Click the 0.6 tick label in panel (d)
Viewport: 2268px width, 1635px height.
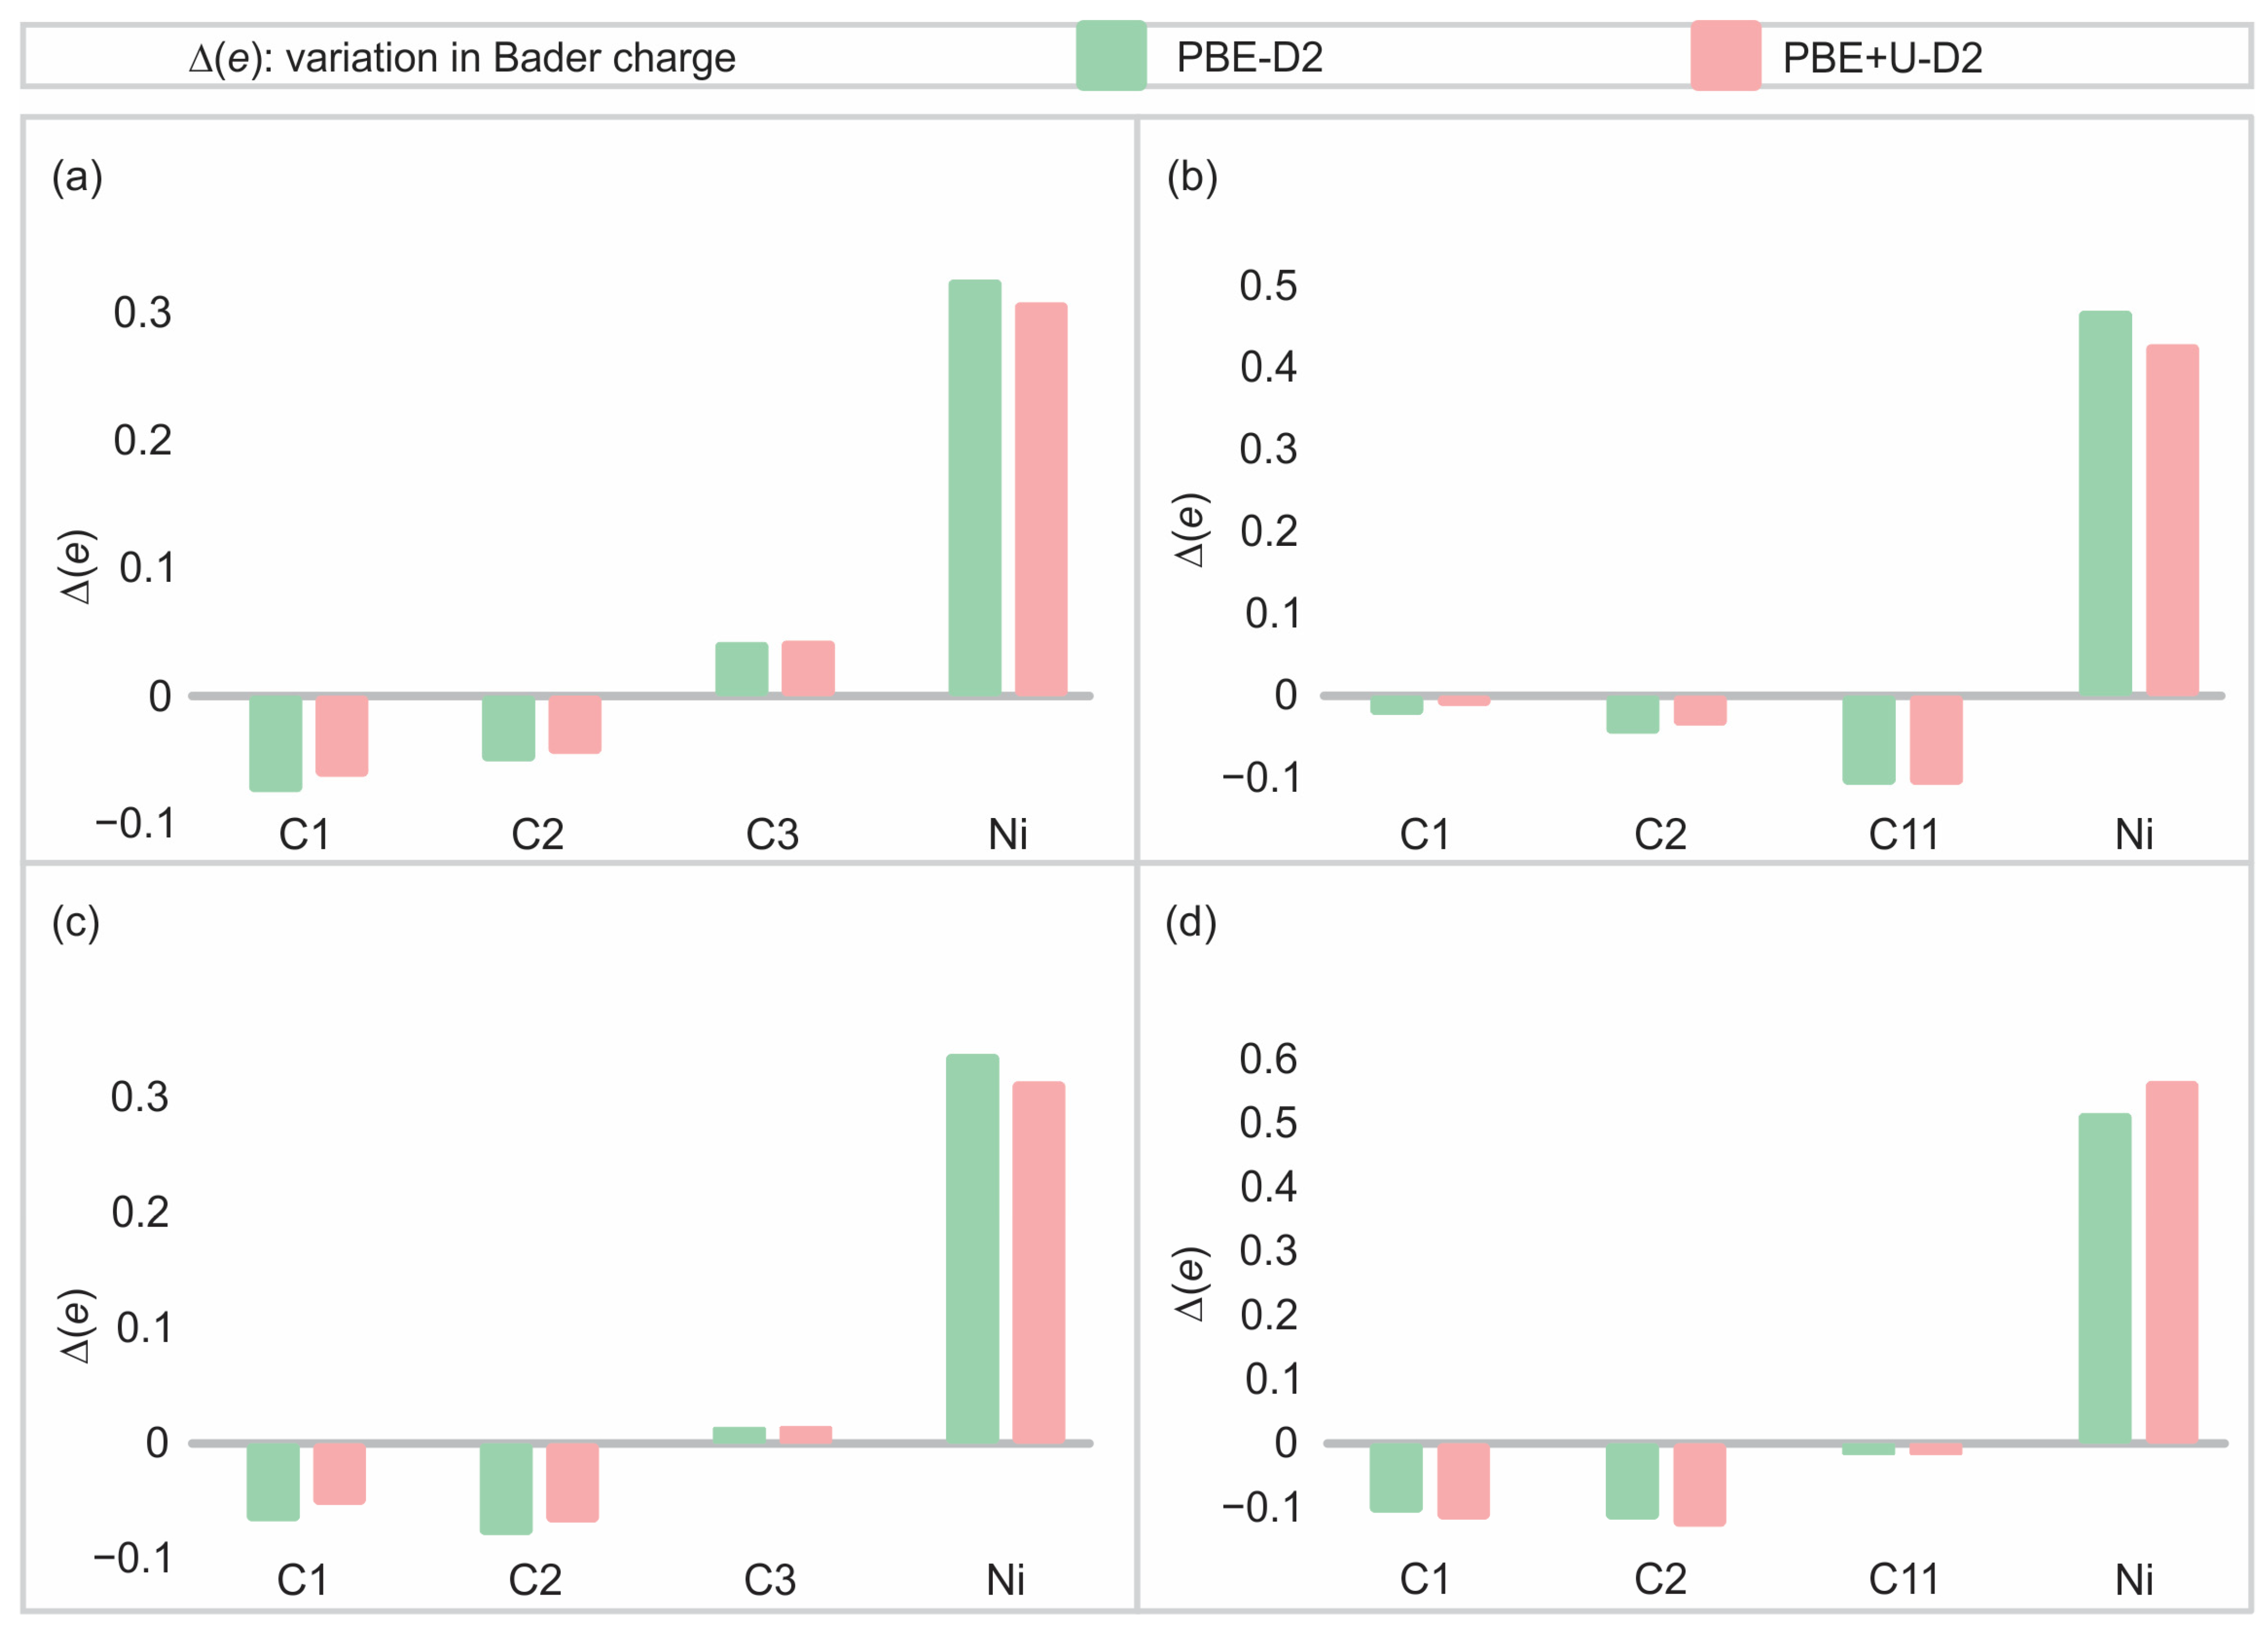[1268, 1059]
